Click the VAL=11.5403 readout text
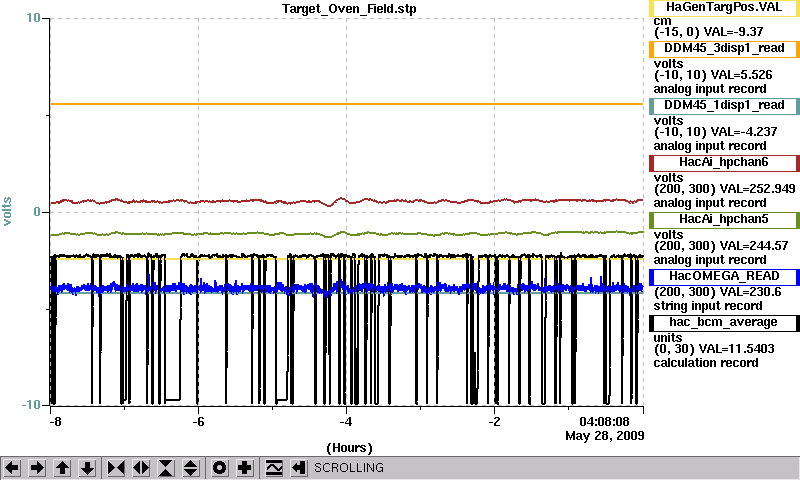Viewport: 800px width, 480px height. coord(736,349)
